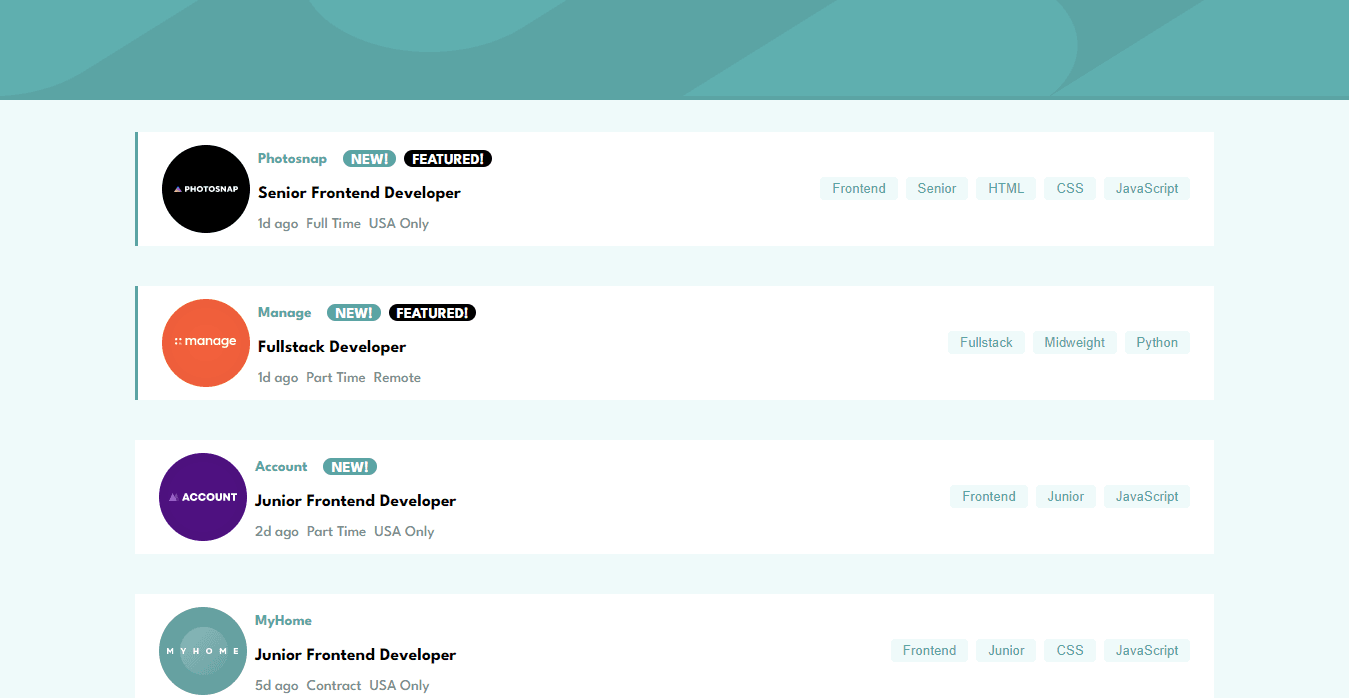Open the Fullstack Developer job posting
The height and width of the screenshot is (698, 1349).
click(331, 346)
